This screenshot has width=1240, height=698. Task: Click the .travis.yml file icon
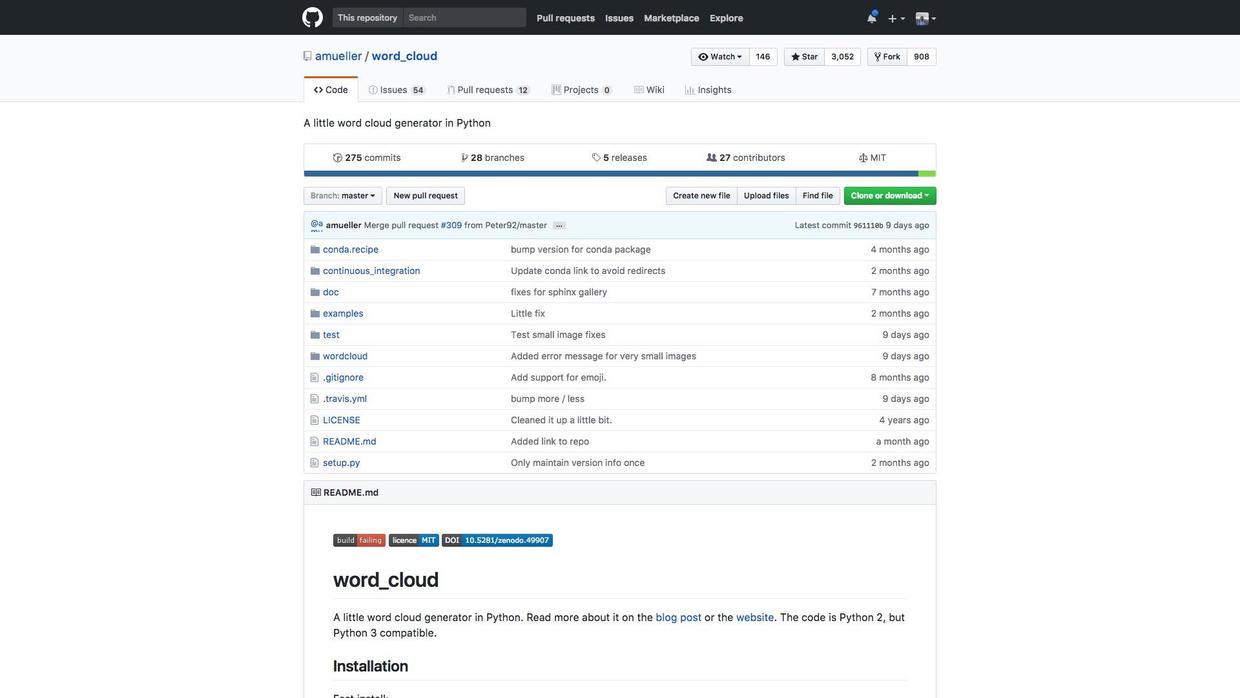[315, 399]
